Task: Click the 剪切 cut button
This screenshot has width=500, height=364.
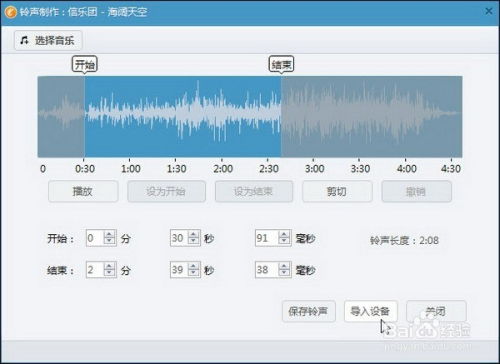Action: click(337, 192)
